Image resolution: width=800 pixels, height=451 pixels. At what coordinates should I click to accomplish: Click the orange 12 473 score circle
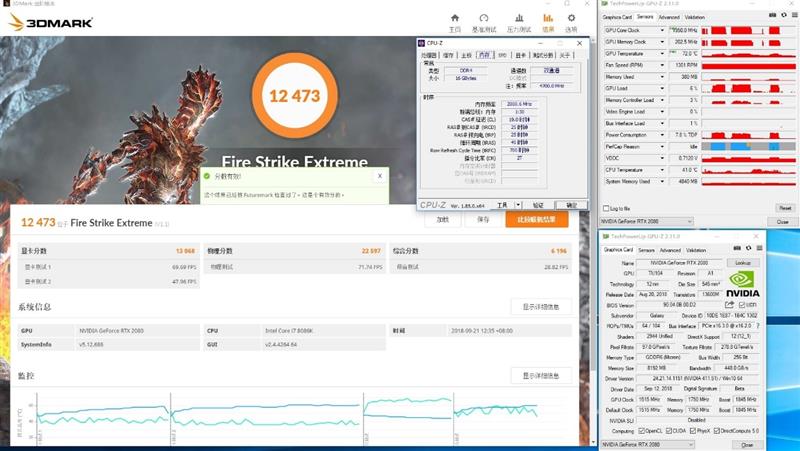pyautogui.click(x=295, y=95)
